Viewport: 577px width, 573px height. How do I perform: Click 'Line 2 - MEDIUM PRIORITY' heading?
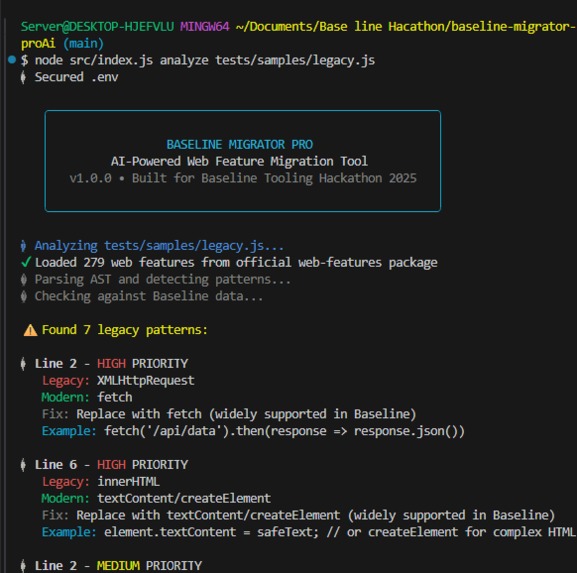click(x=118, y=566)
